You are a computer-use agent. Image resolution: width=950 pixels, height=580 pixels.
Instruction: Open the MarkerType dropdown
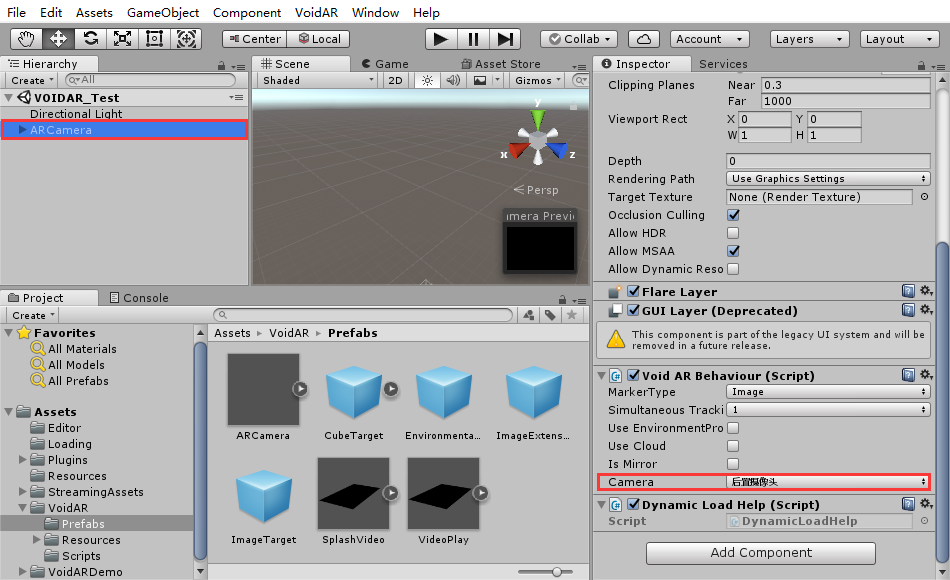[x=828, y=392]
